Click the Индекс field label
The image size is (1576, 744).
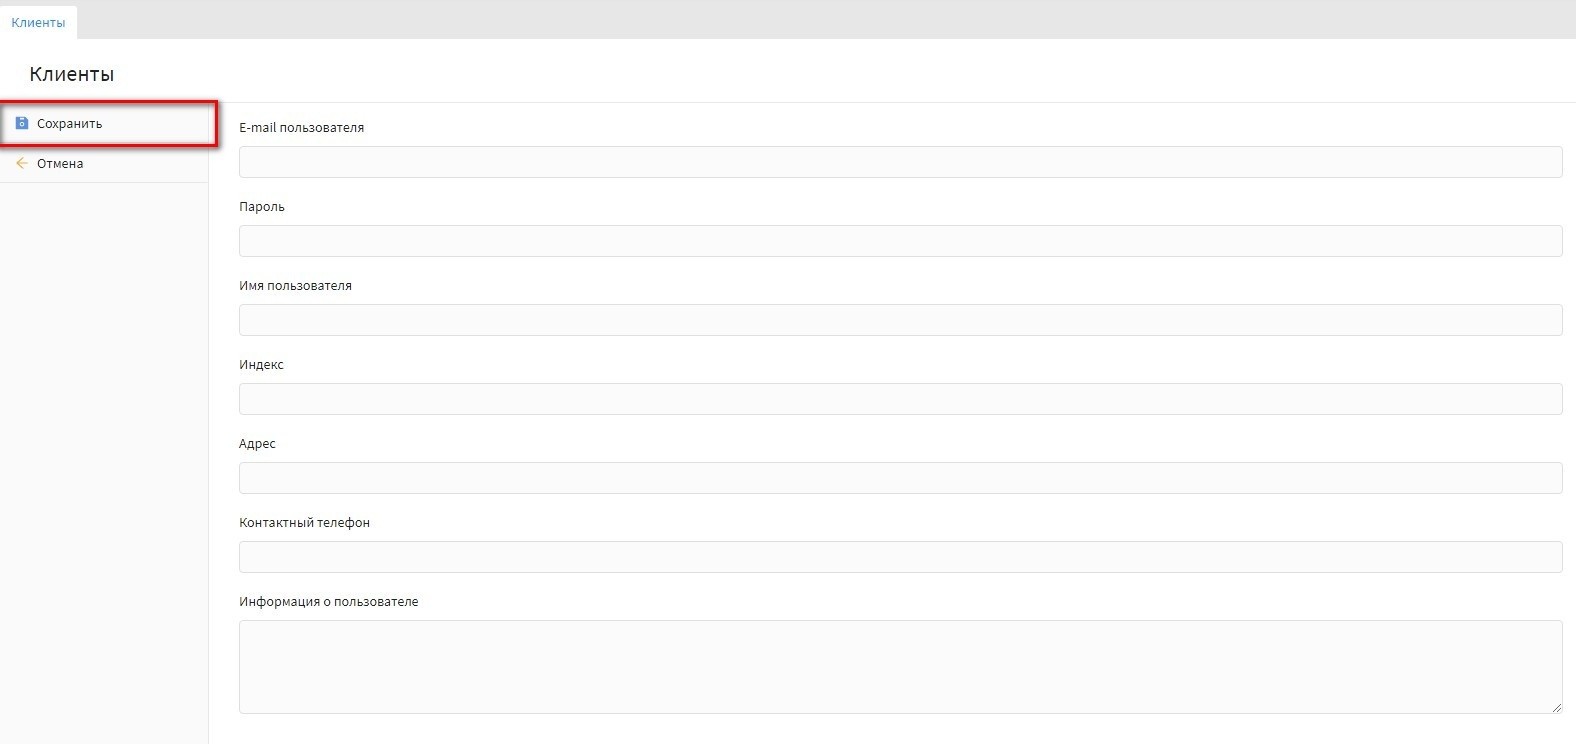pos(262,365)
